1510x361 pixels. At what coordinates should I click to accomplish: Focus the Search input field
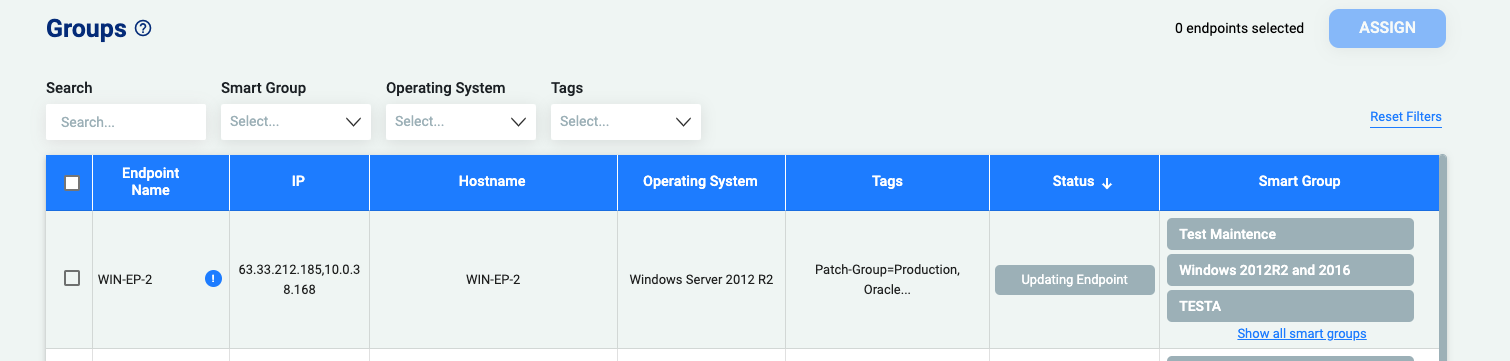click(x=126, y=122)
